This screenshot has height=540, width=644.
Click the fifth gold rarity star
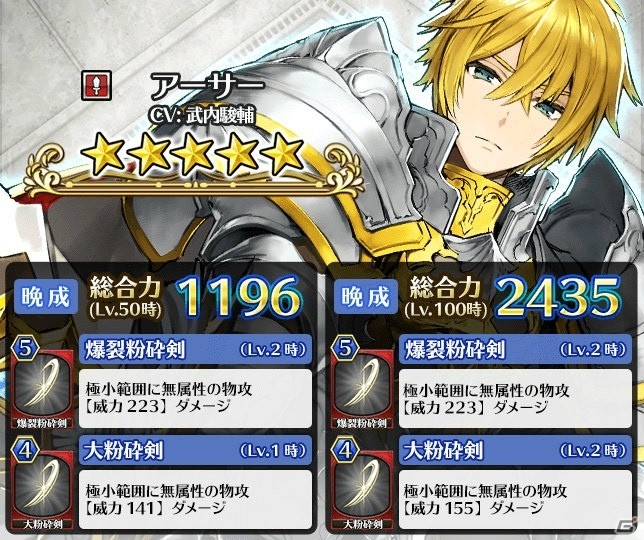[x=282, y=153]
